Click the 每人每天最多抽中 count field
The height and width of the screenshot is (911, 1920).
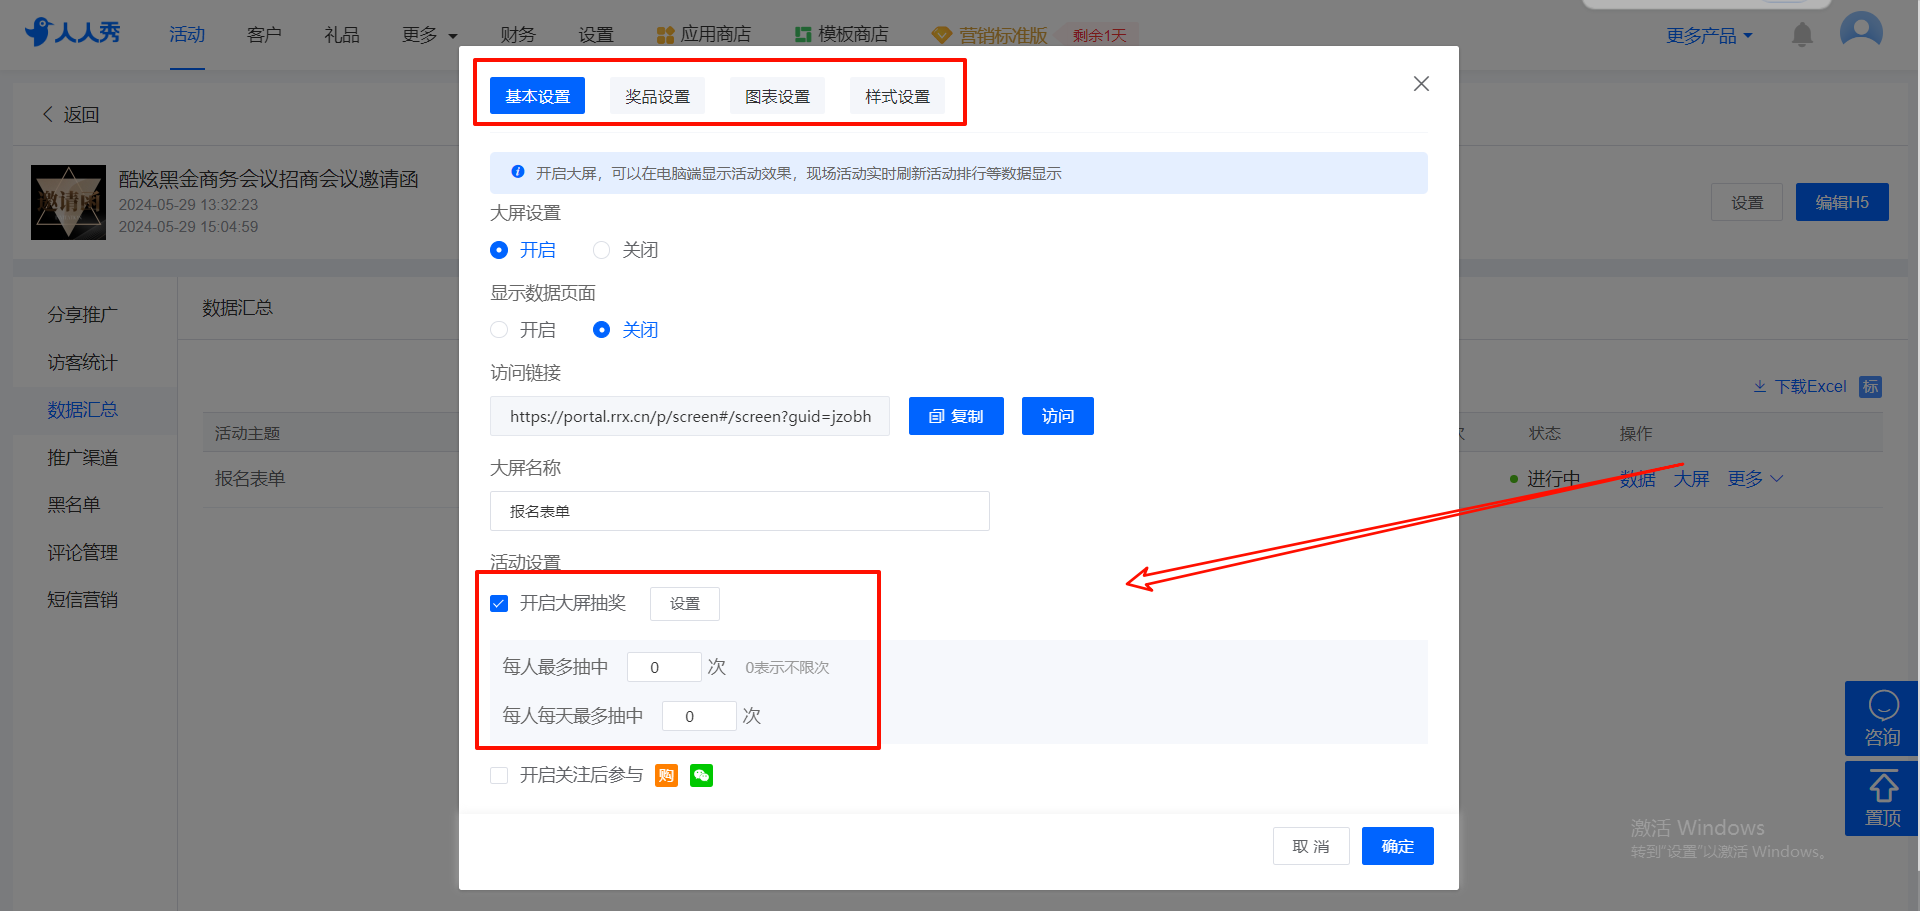pos(699,716)
